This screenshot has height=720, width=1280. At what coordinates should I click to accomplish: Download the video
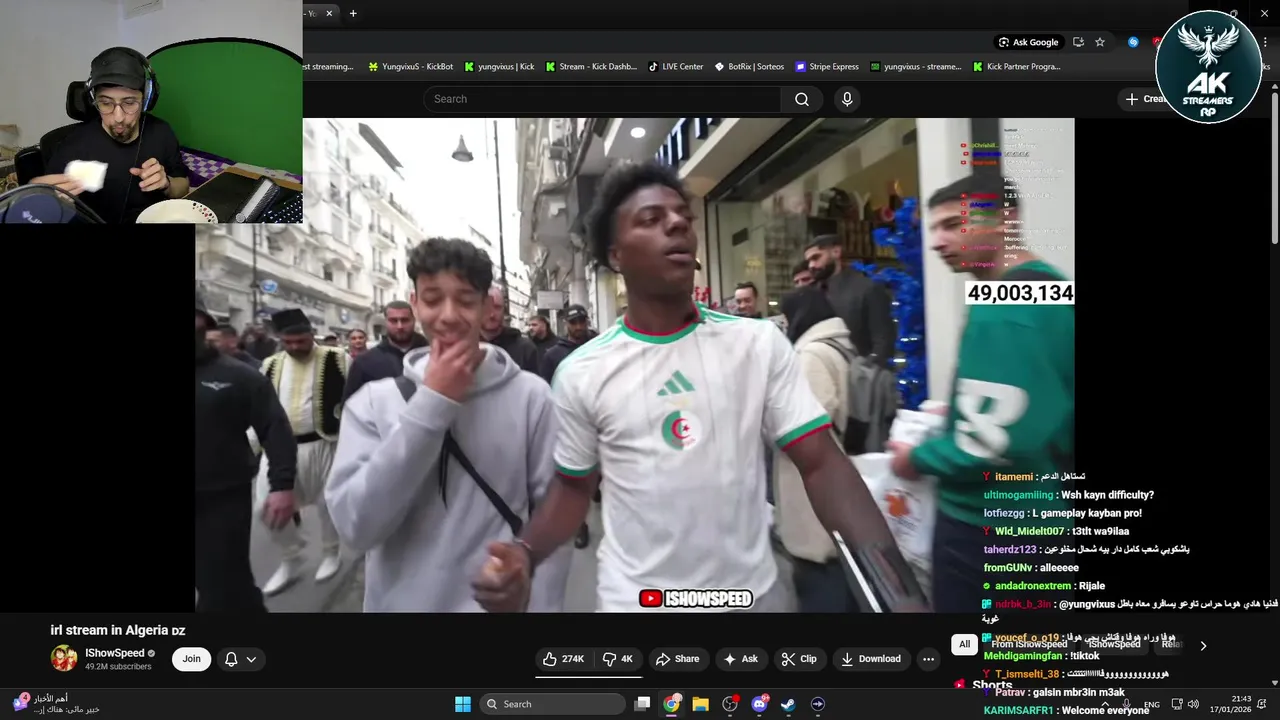coord(871,659)
